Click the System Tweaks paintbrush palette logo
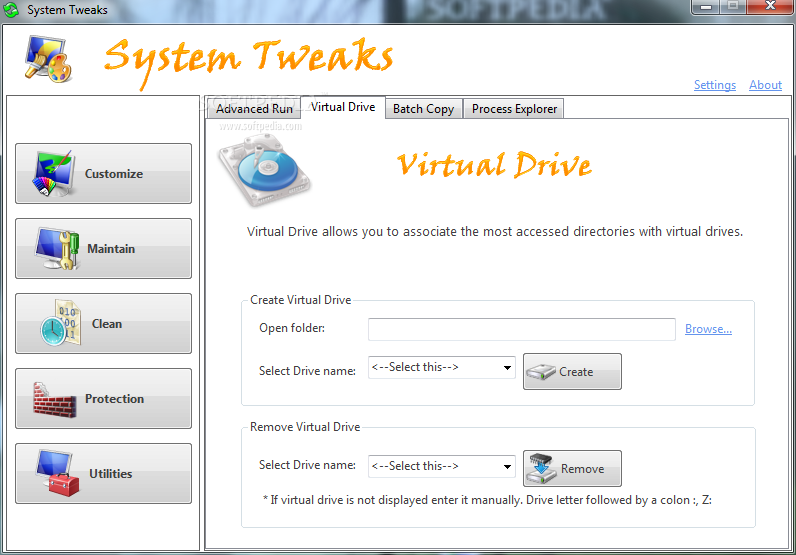This screenshot has height=555, width=796. coord(48,59)
